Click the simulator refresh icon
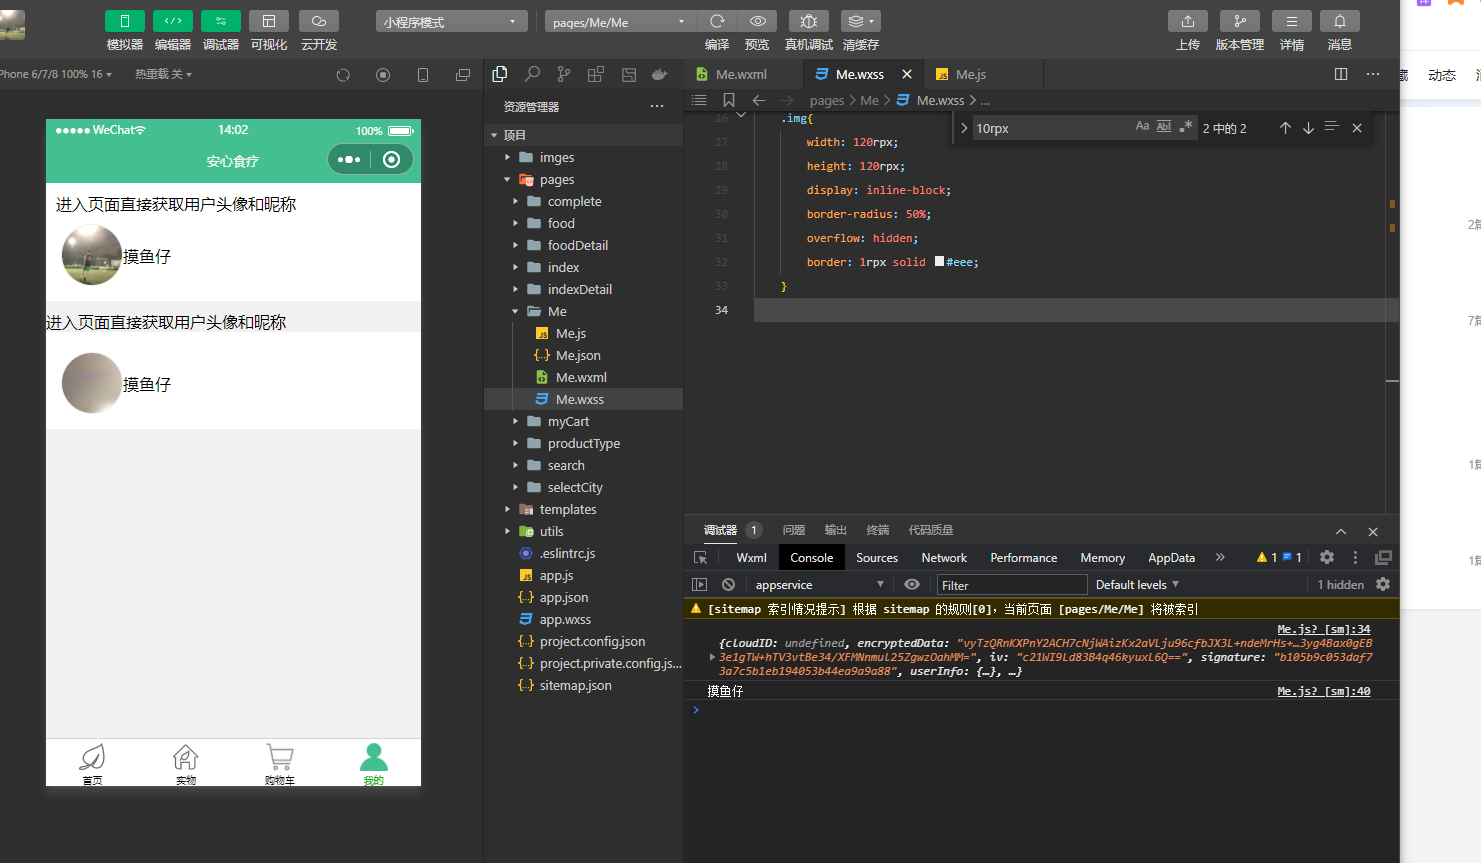 click(343, 75)
